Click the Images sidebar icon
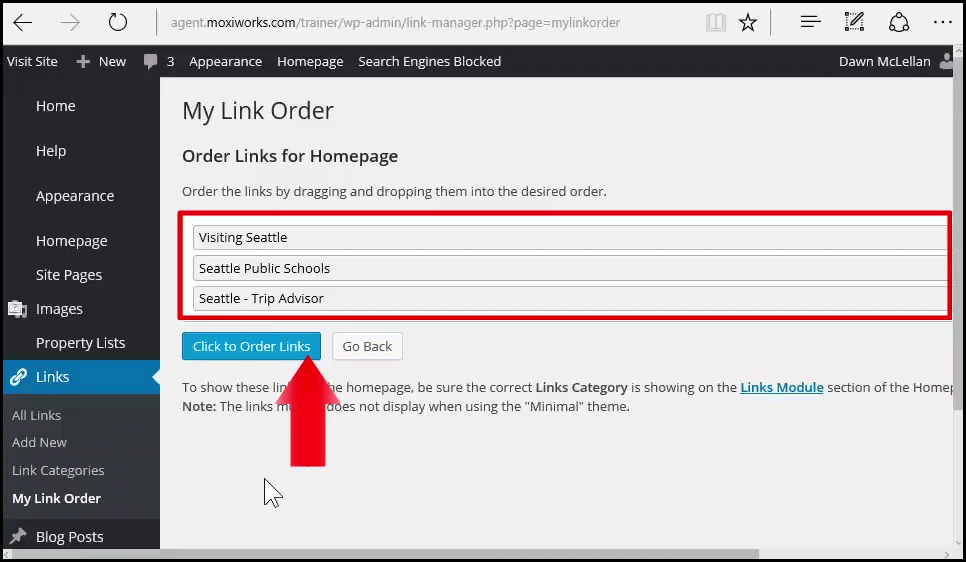Viewport: 966px width, 562px height. click(18, 309)
